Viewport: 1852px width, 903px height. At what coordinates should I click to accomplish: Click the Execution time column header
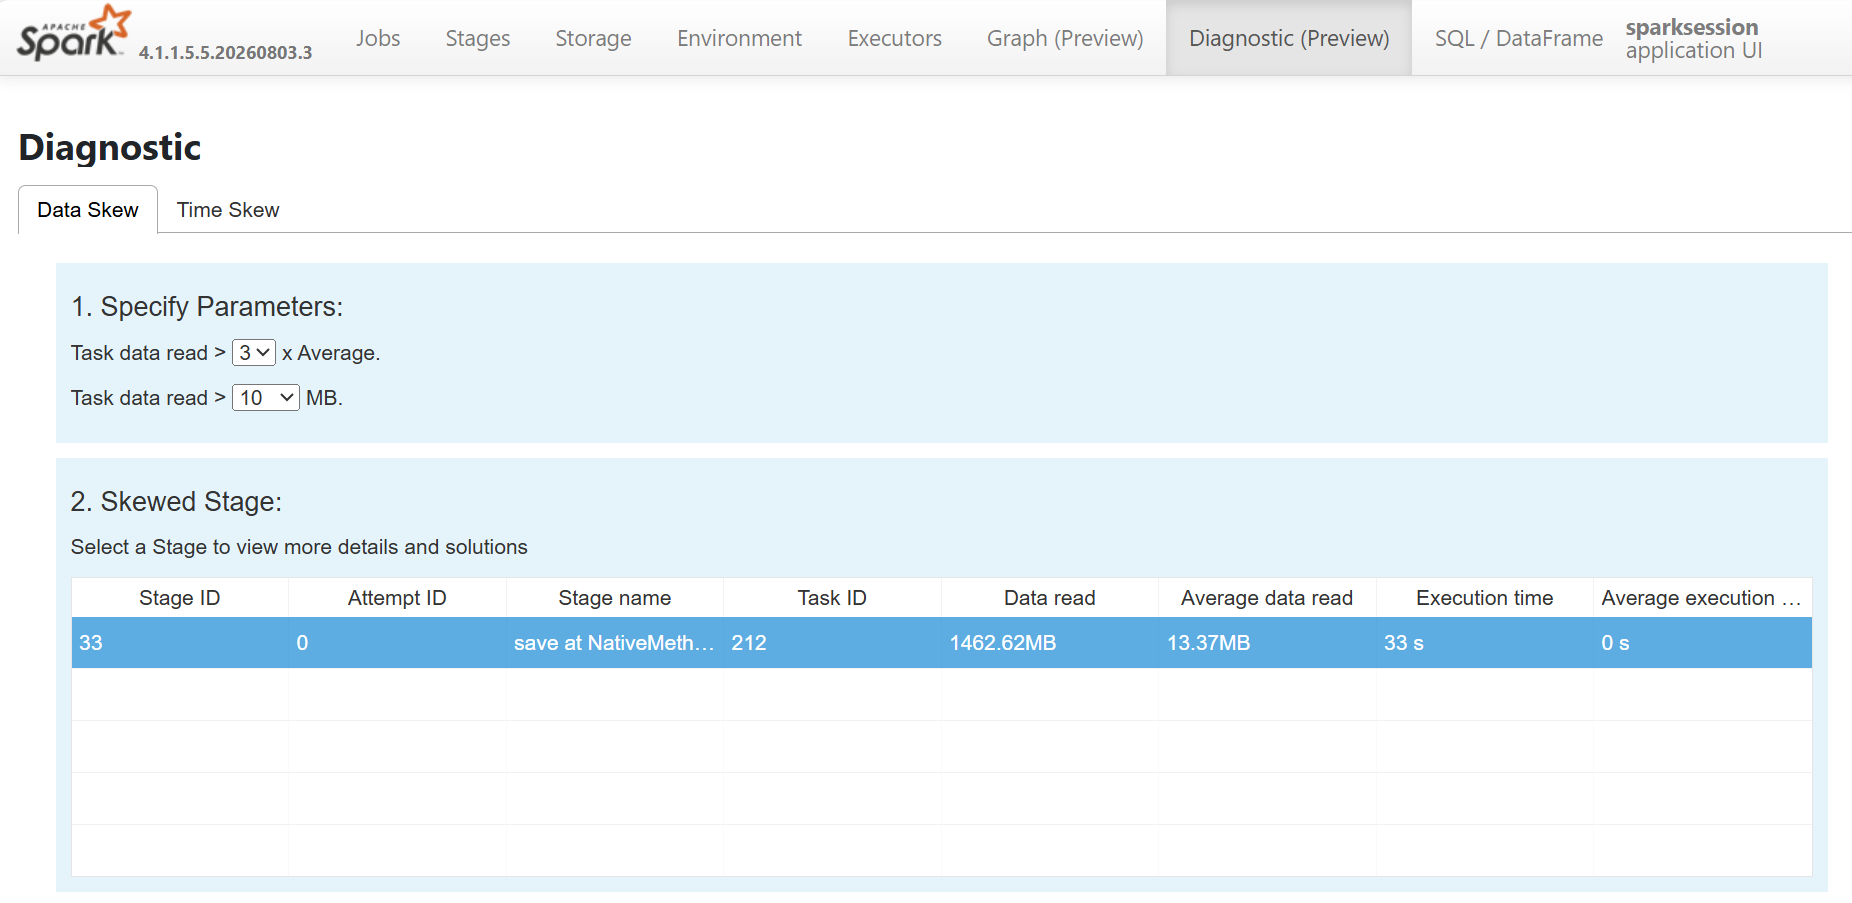tap(1485, 598)
